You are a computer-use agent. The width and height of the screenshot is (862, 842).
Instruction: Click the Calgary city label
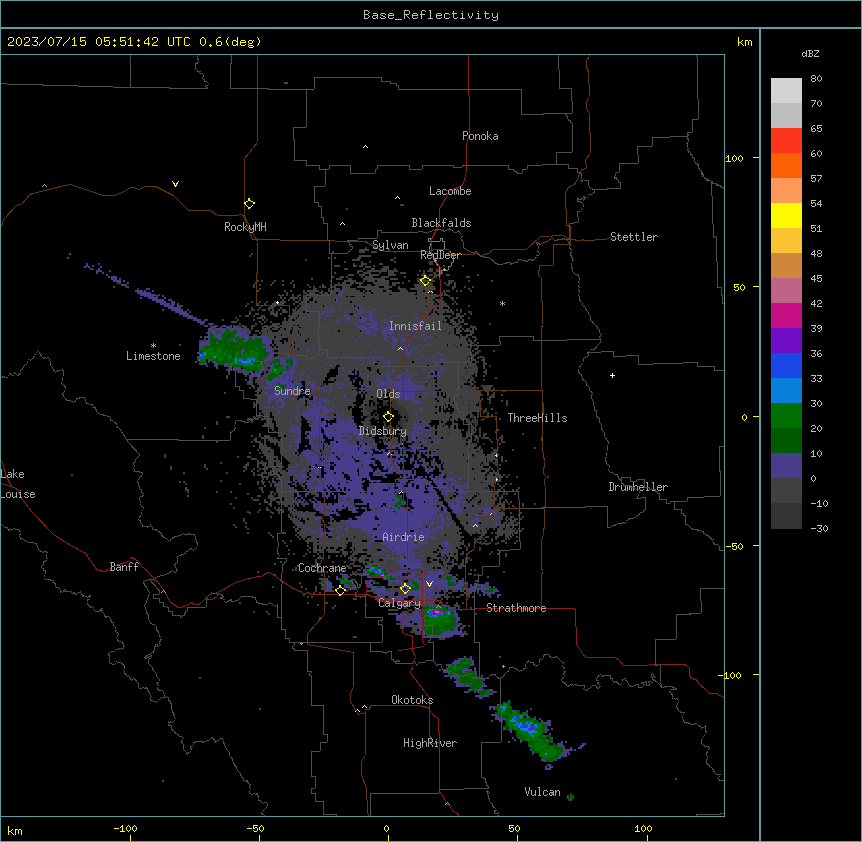[x=399, y=603]
